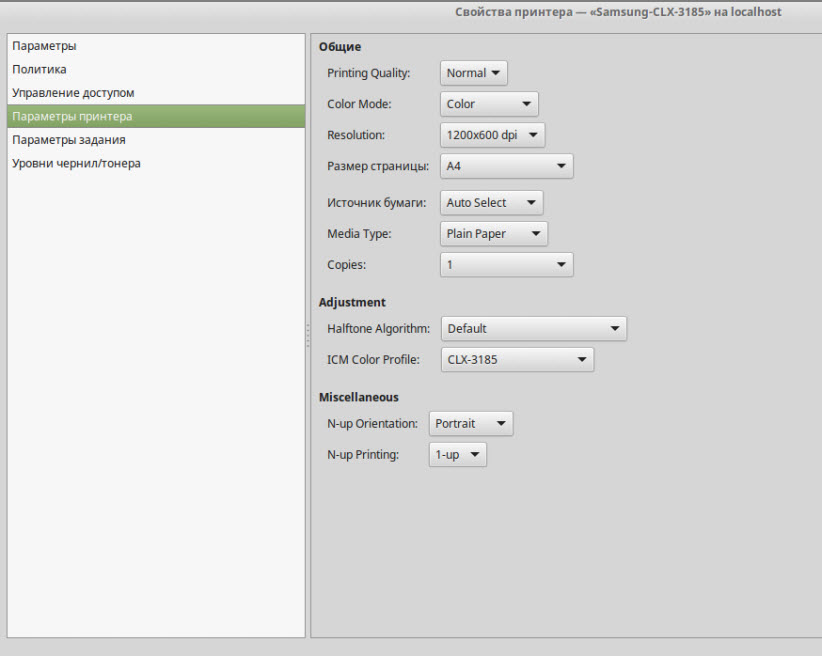Expand the Media Type Plain Paper dropdown
822x656 pixels.
pos(494,234)
